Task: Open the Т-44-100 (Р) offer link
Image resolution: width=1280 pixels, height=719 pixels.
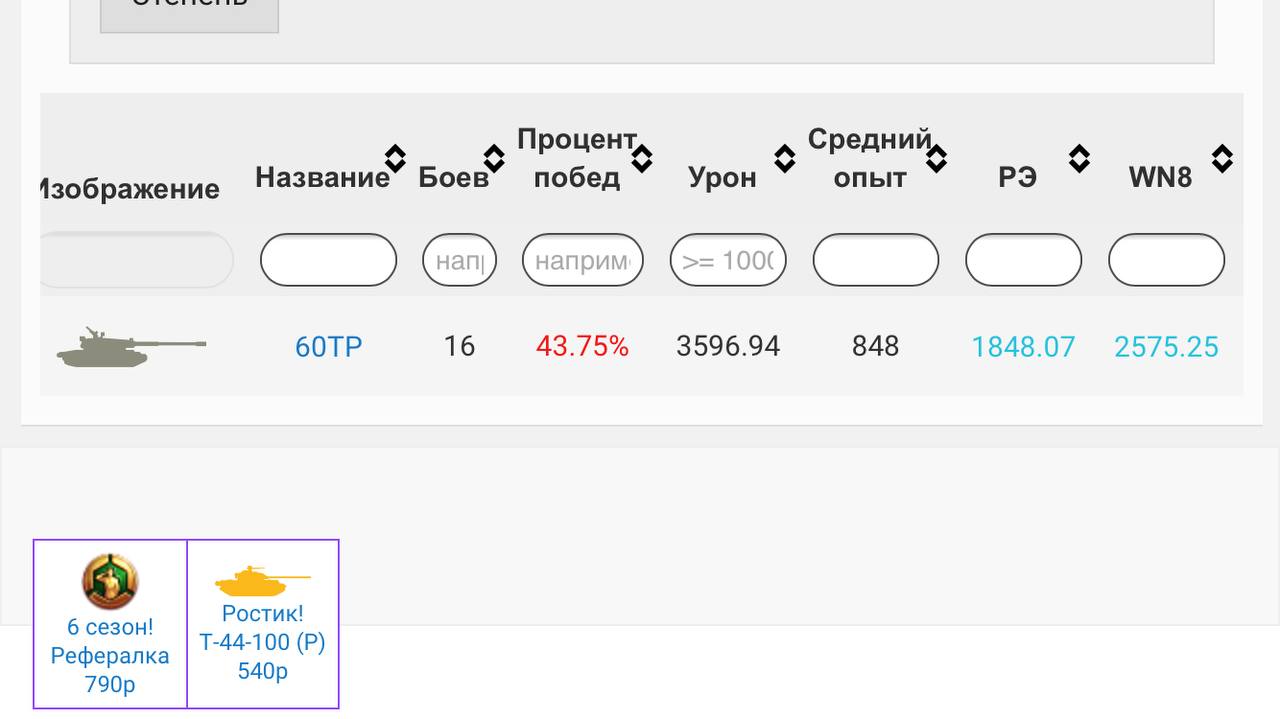Action: click(x=262, y=642)
